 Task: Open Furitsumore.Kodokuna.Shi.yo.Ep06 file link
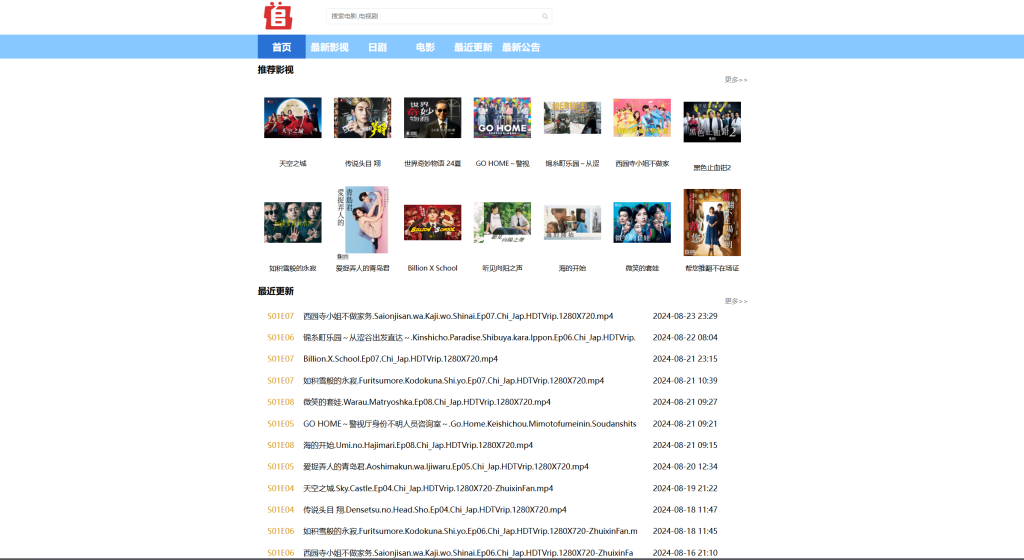(470, 531)
